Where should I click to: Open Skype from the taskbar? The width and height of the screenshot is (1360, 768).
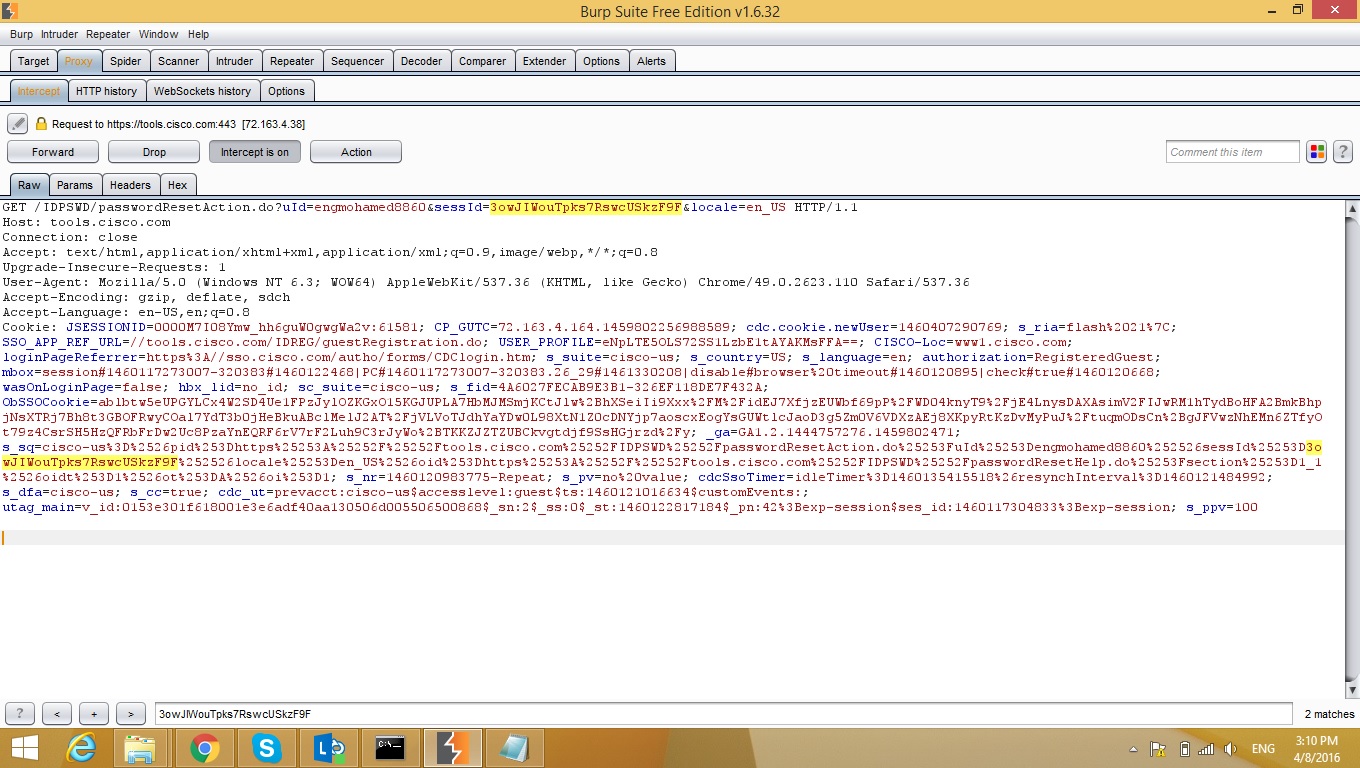tap(266, 748)
